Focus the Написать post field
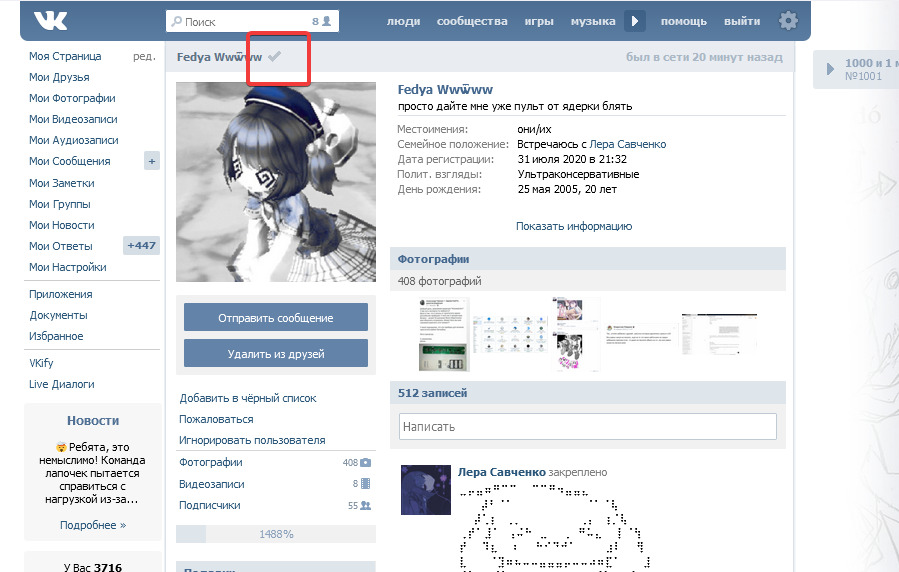The image size is (899, 572). [588, 427]
